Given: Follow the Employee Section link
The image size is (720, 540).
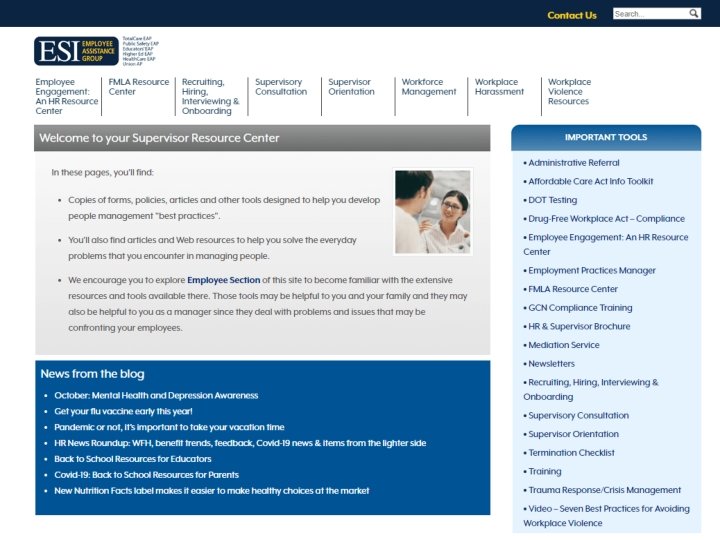Looking at the screenshot, I should (224, 280).
